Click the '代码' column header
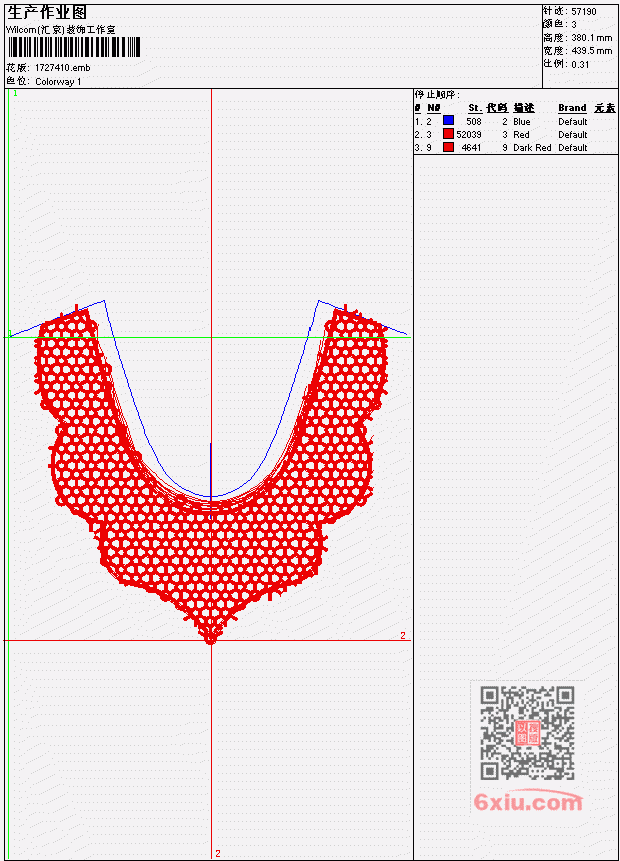620x861 pixels. pyautogui.click(x=497, y=108)
